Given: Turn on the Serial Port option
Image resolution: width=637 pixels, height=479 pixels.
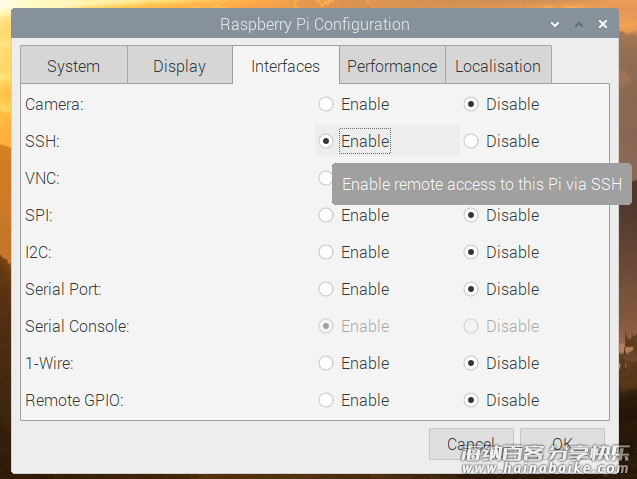Looking at the screenshot, I should pyautogui.click(x=326, y=289).
